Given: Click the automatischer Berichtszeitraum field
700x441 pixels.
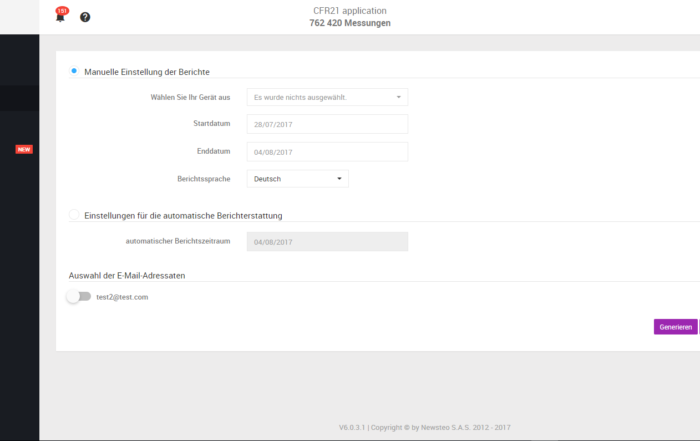Looking at the screenshot, I should (327, 241).
